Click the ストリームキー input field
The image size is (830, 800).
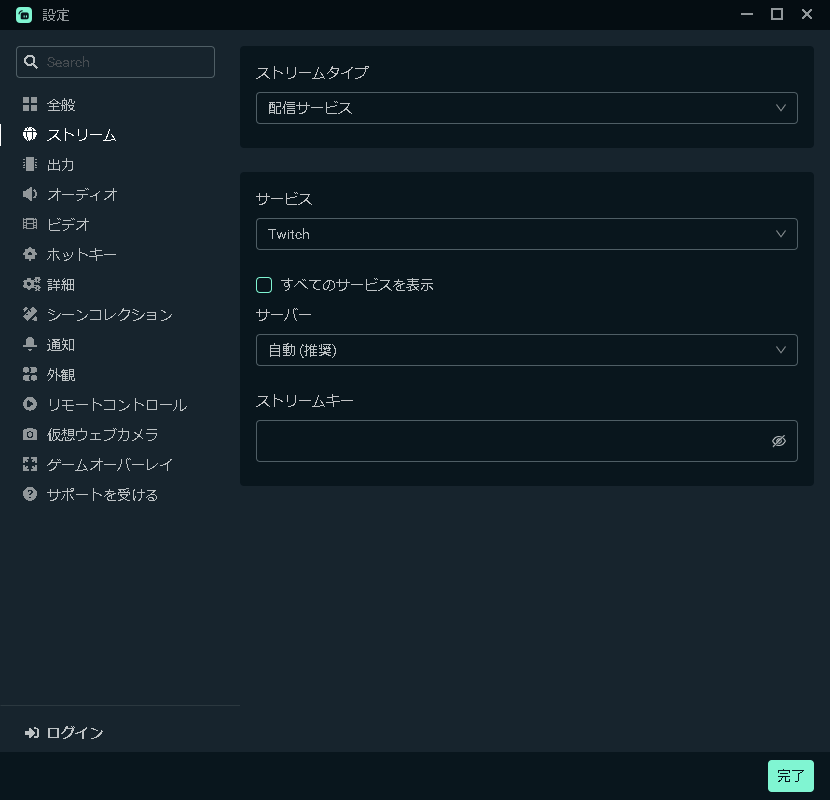click(x=500, y=441)
